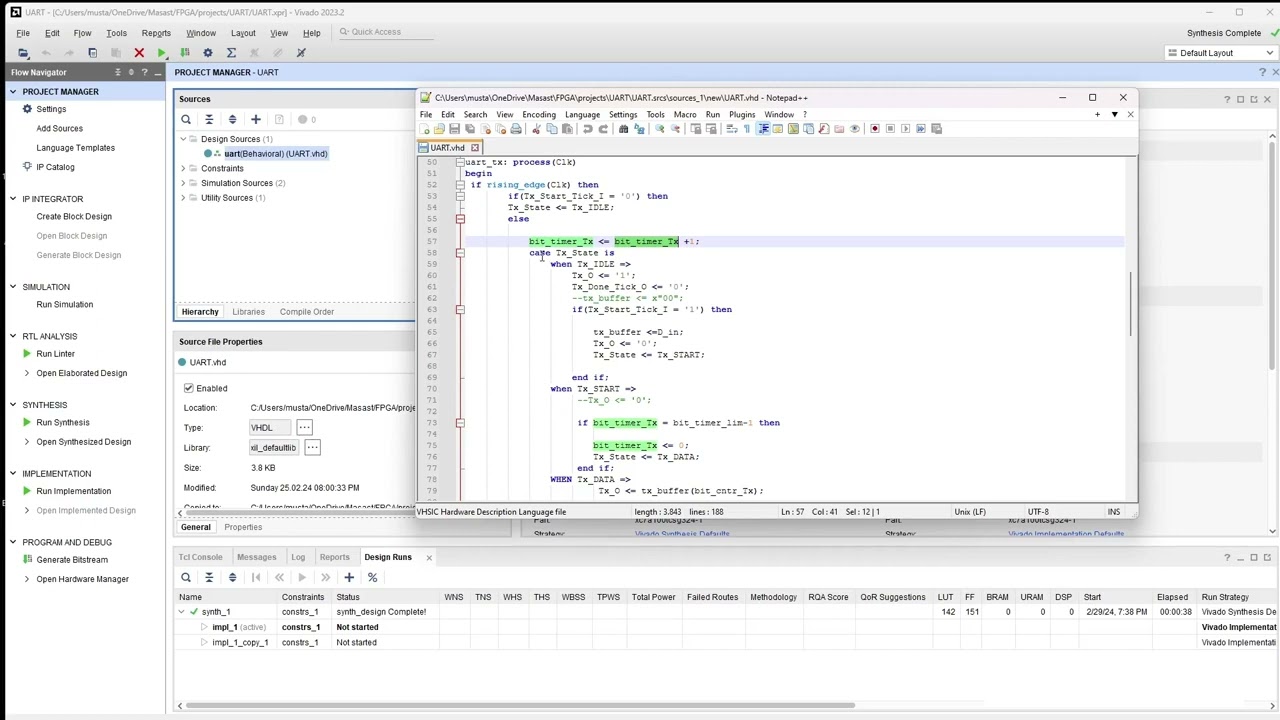Select uart(Behavioral) (UART.vhd) in Sources tree

(x=275, y=154)
